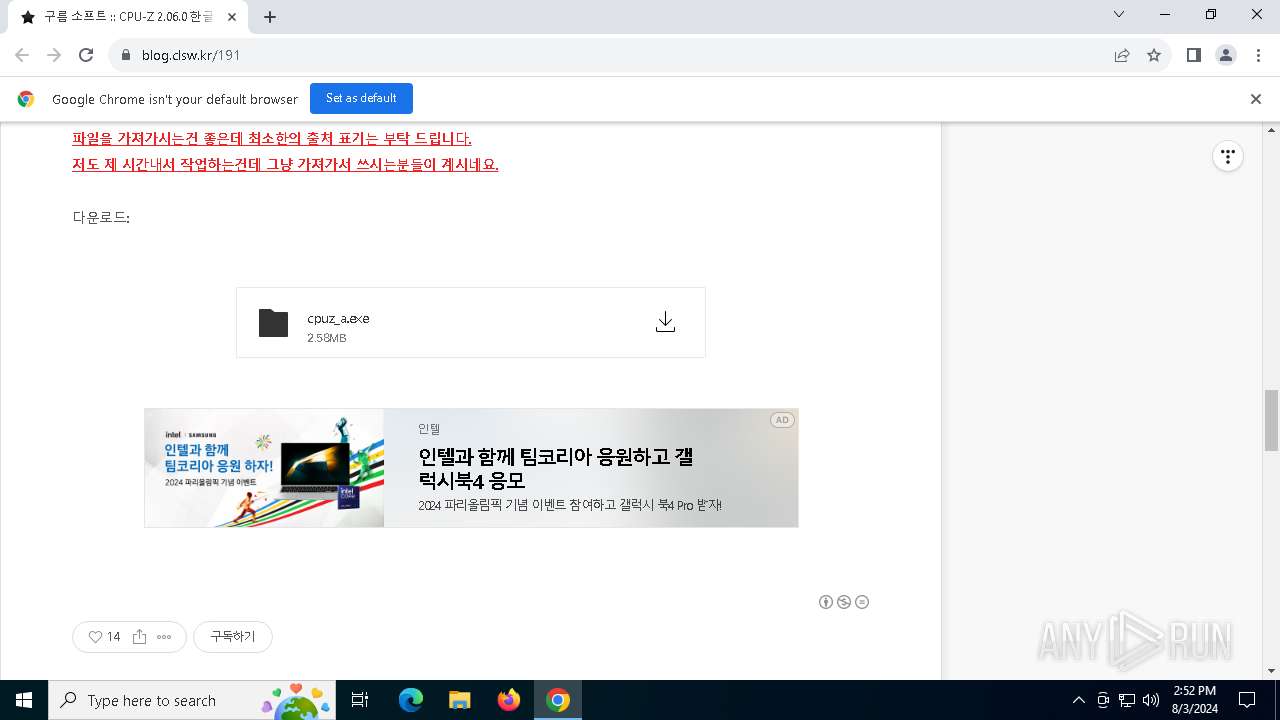The height and width of the screenshot is (720, 1280).
Task: Open the notification center icon
Action: point(1247,700)
